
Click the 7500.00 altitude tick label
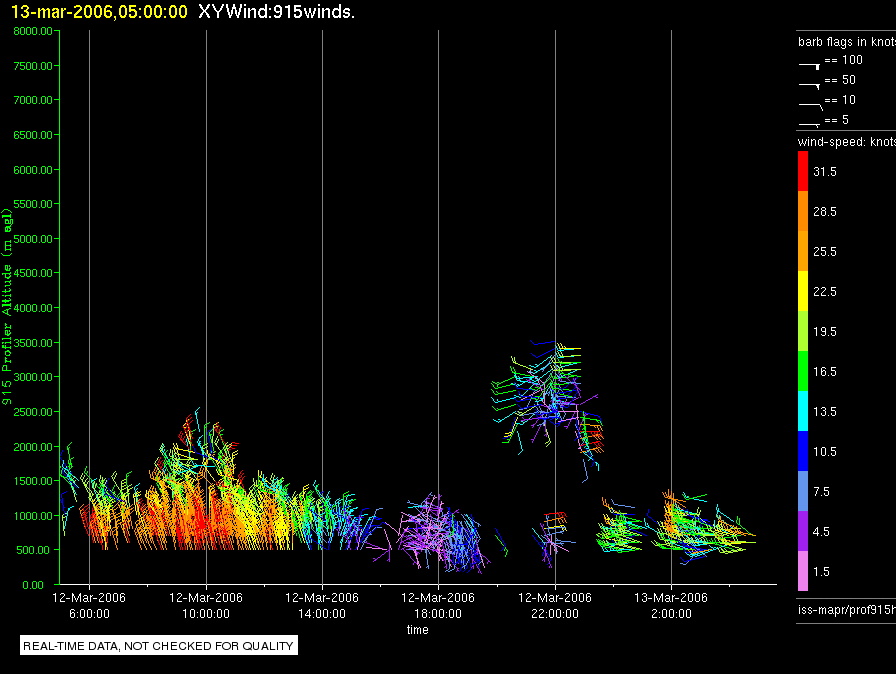(x=33, y=66)
